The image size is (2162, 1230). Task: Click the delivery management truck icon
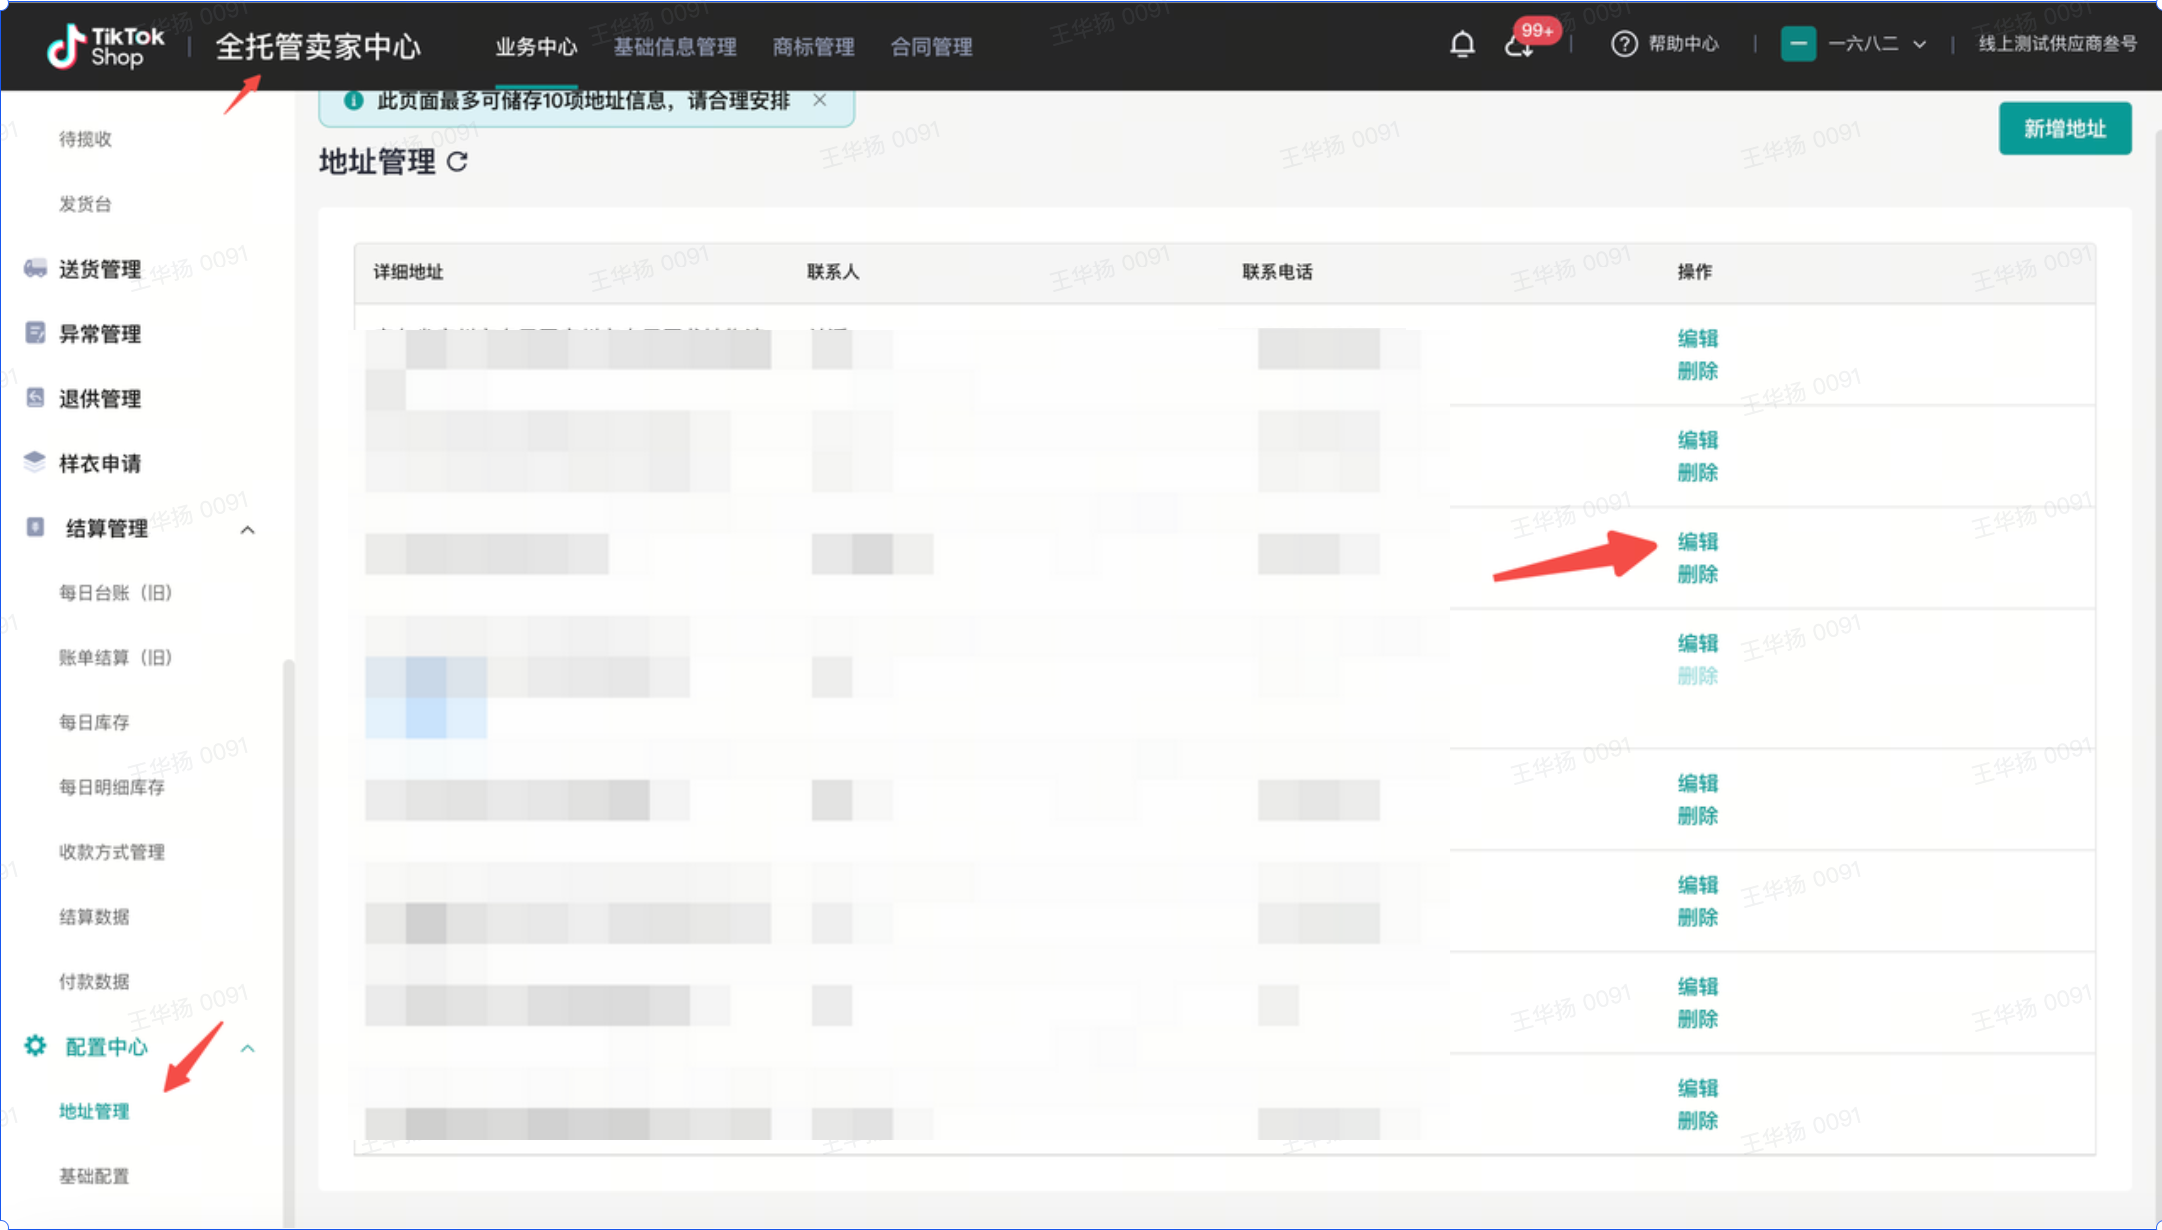point(35,268)
